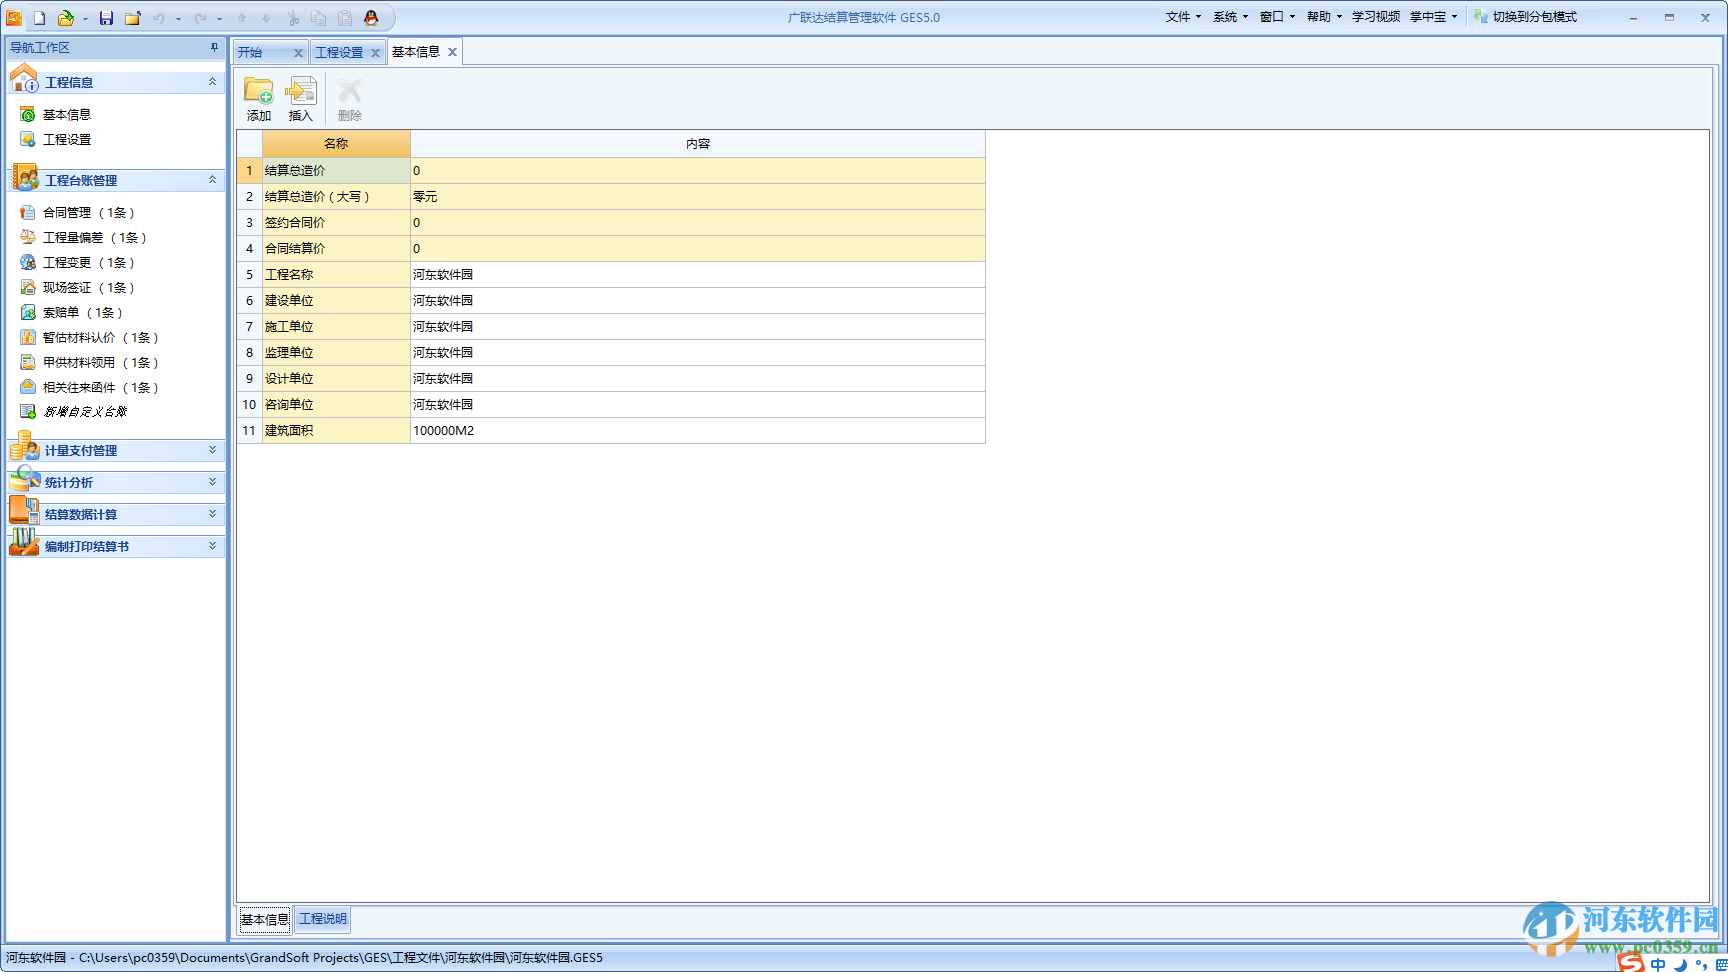Screen dimensions: 1728x972
Task: Collapse the 工程台账管理 section
Action: (x=212, y=180)
